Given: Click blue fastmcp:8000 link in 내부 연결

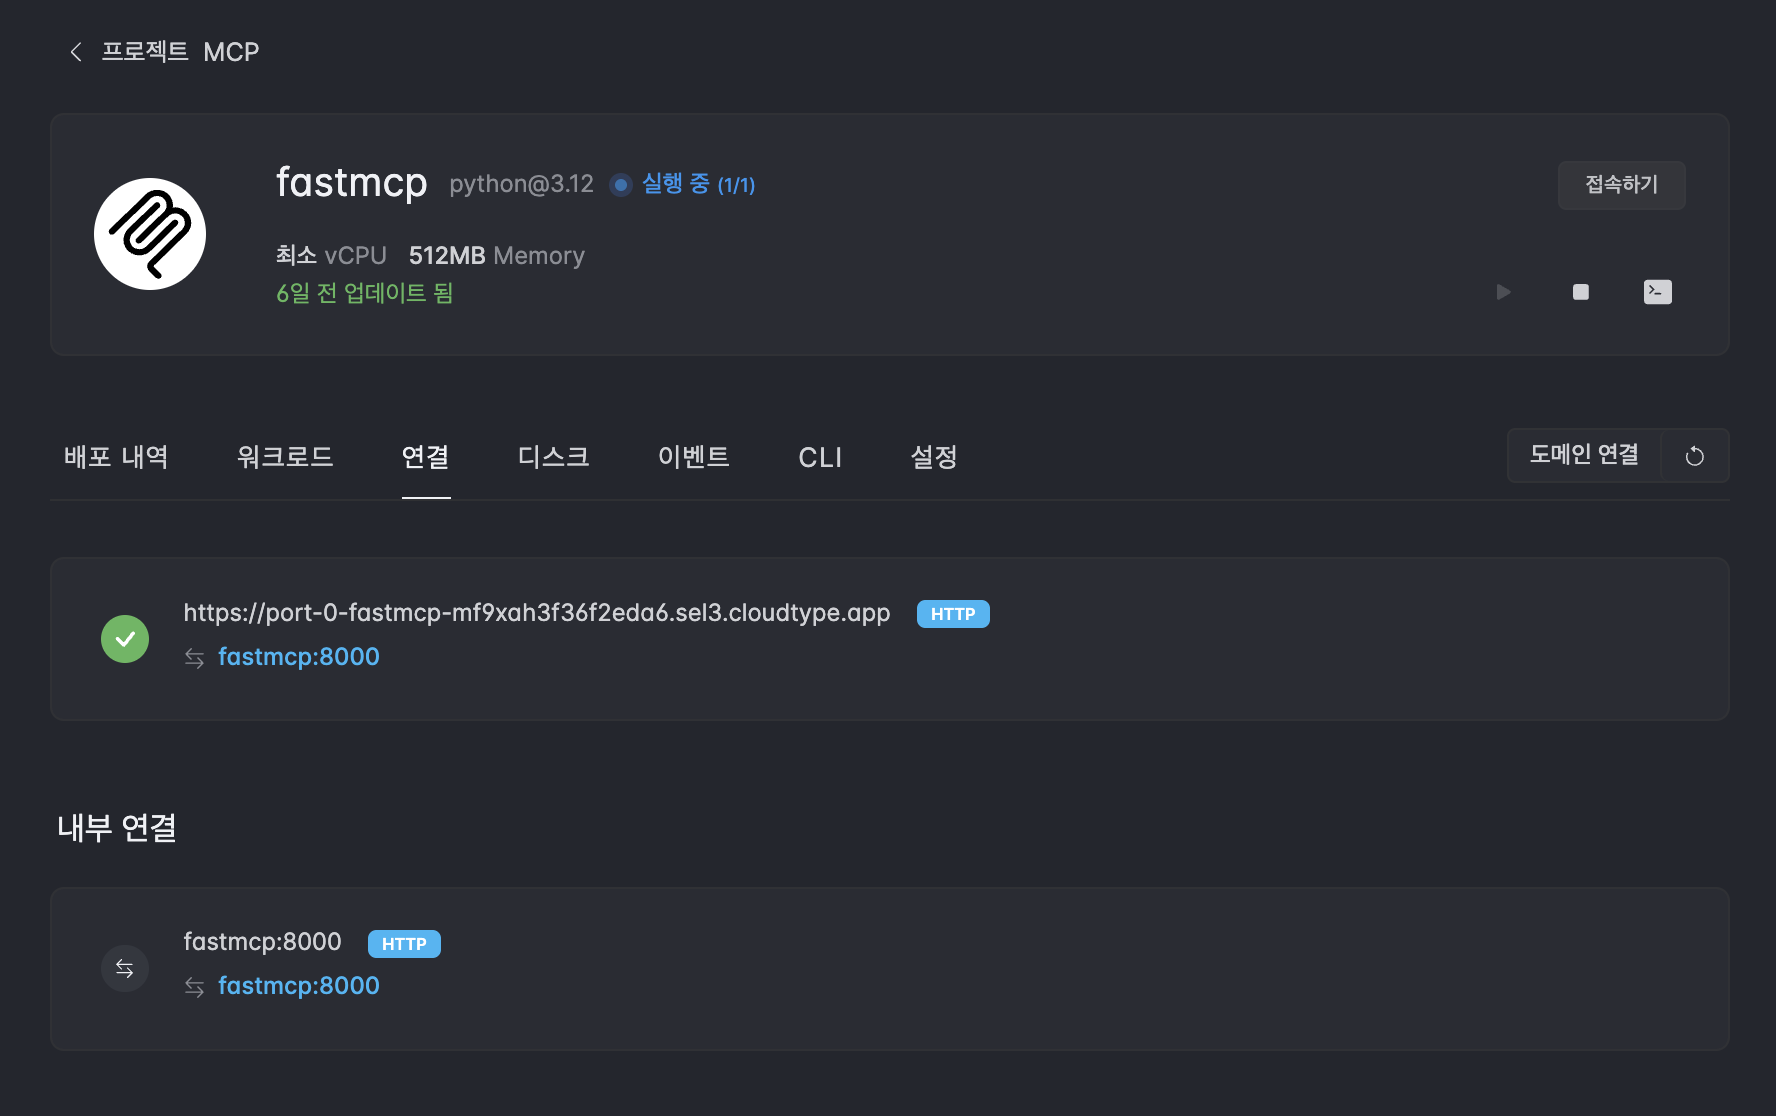Looking at the screenshot, I should click(299, 986).
